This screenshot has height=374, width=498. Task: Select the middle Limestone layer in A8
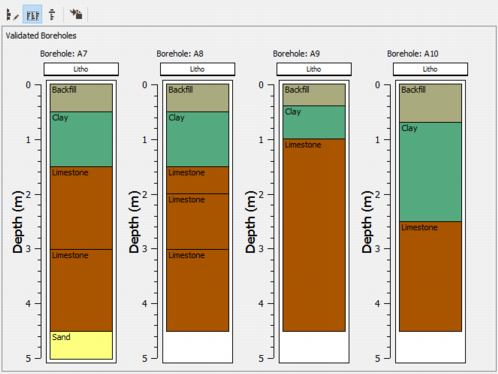pyautogui.click(x=198, y=221)
